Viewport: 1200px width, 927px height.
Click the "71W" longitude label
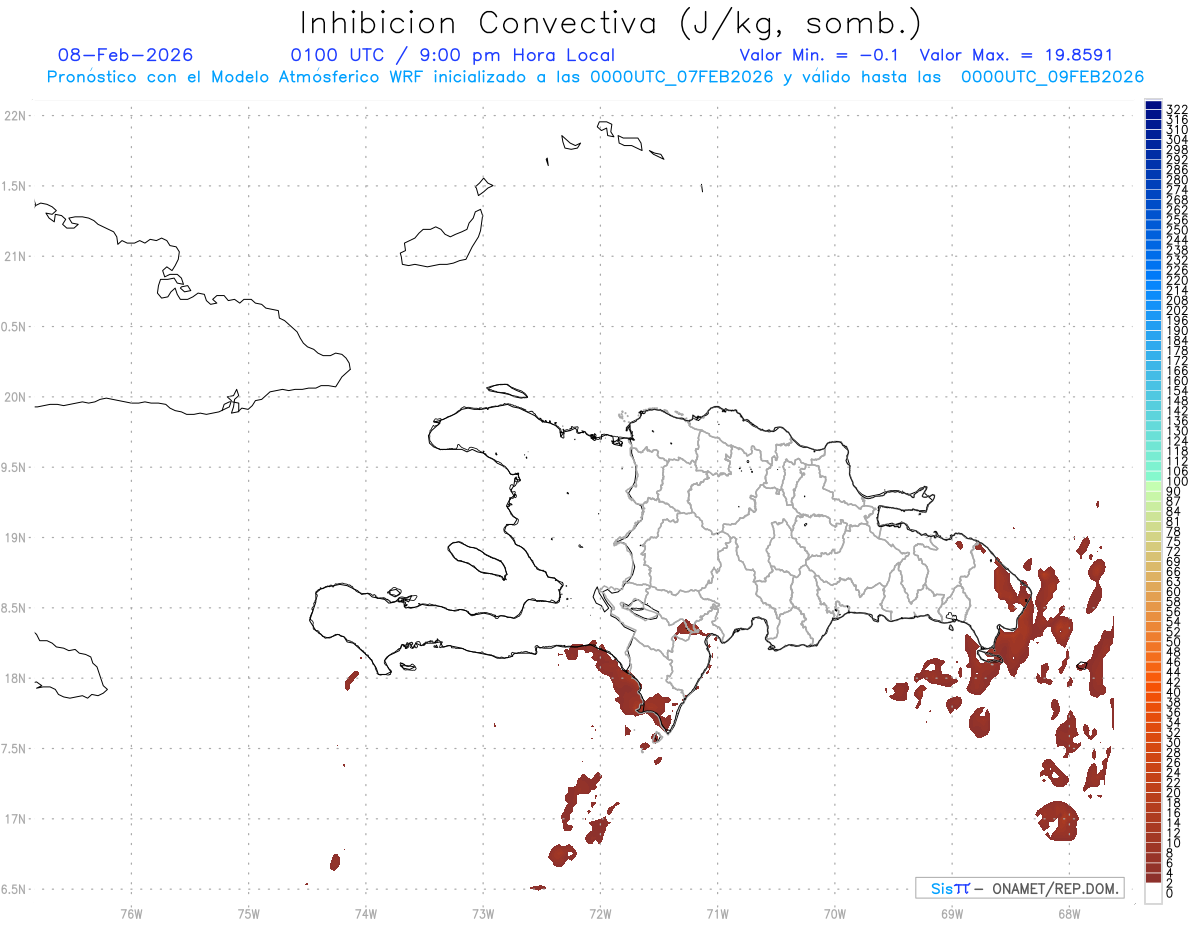[717, 913]
